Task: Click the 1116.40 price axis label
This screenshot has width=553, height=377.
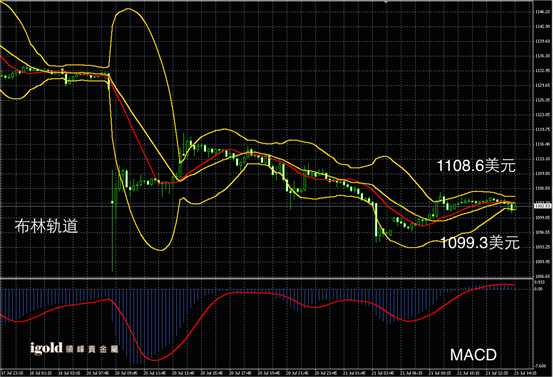Action: 542,144
